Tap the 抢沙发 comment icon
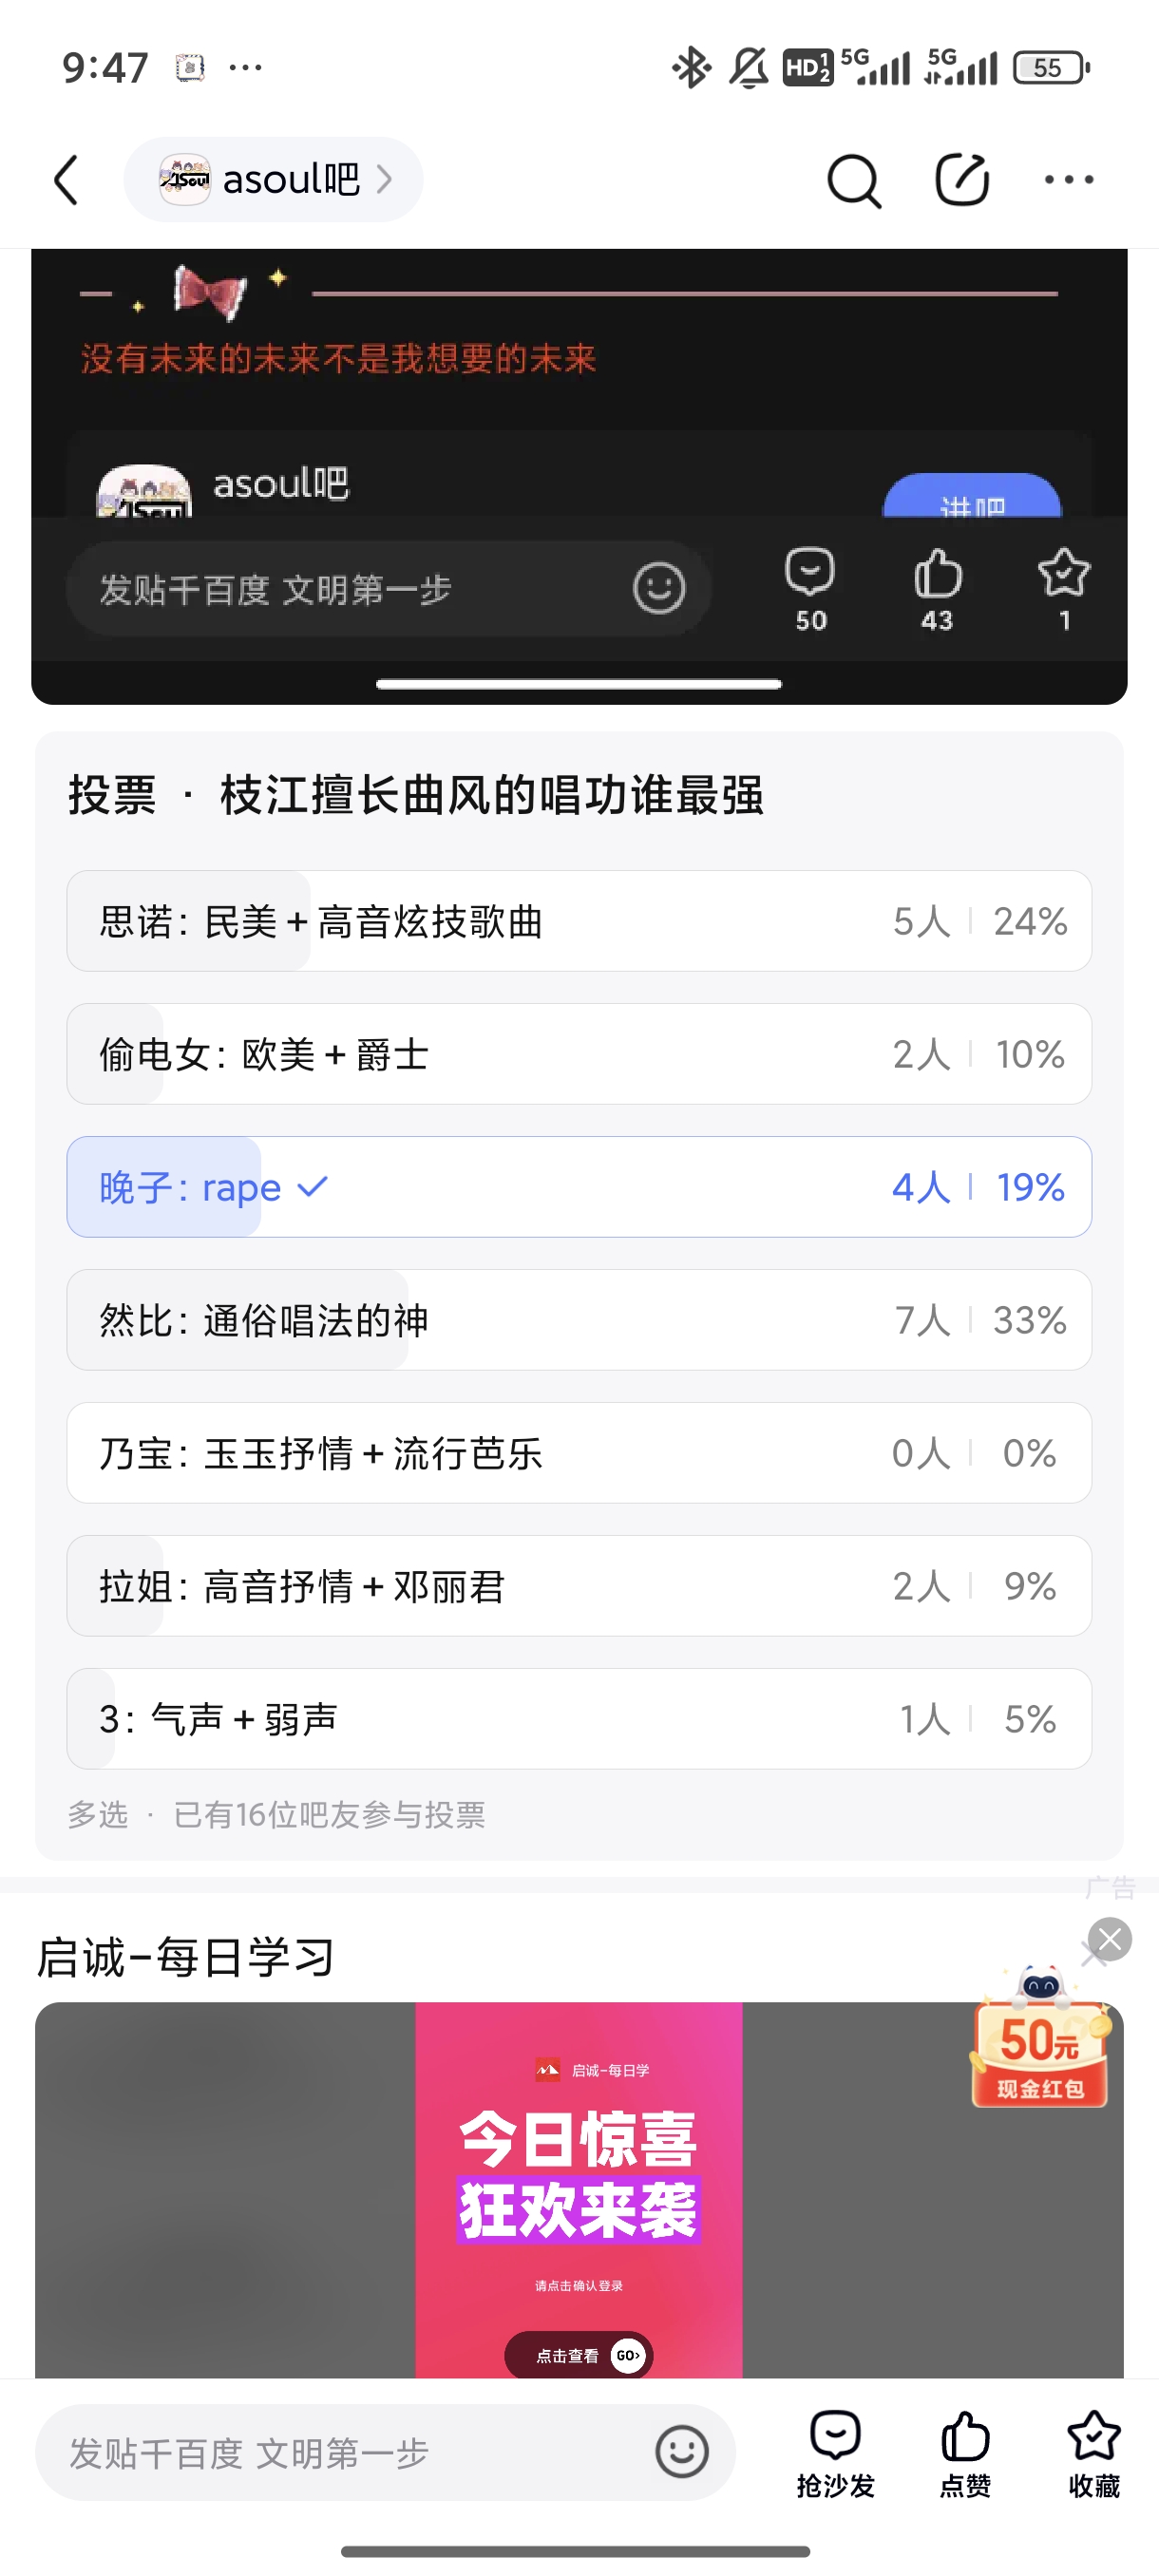Image resolution: width=1159 pixels, height=2576 pixels. 835,2452
